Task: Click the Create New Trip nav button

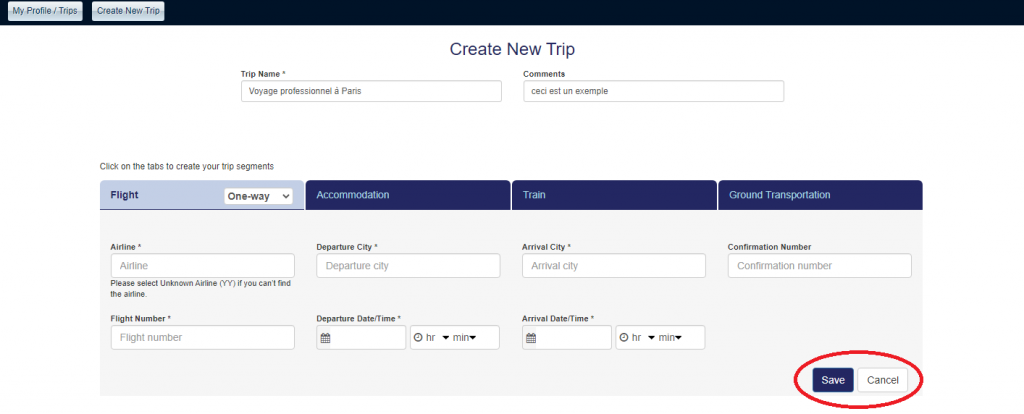Action: [128, 11]
